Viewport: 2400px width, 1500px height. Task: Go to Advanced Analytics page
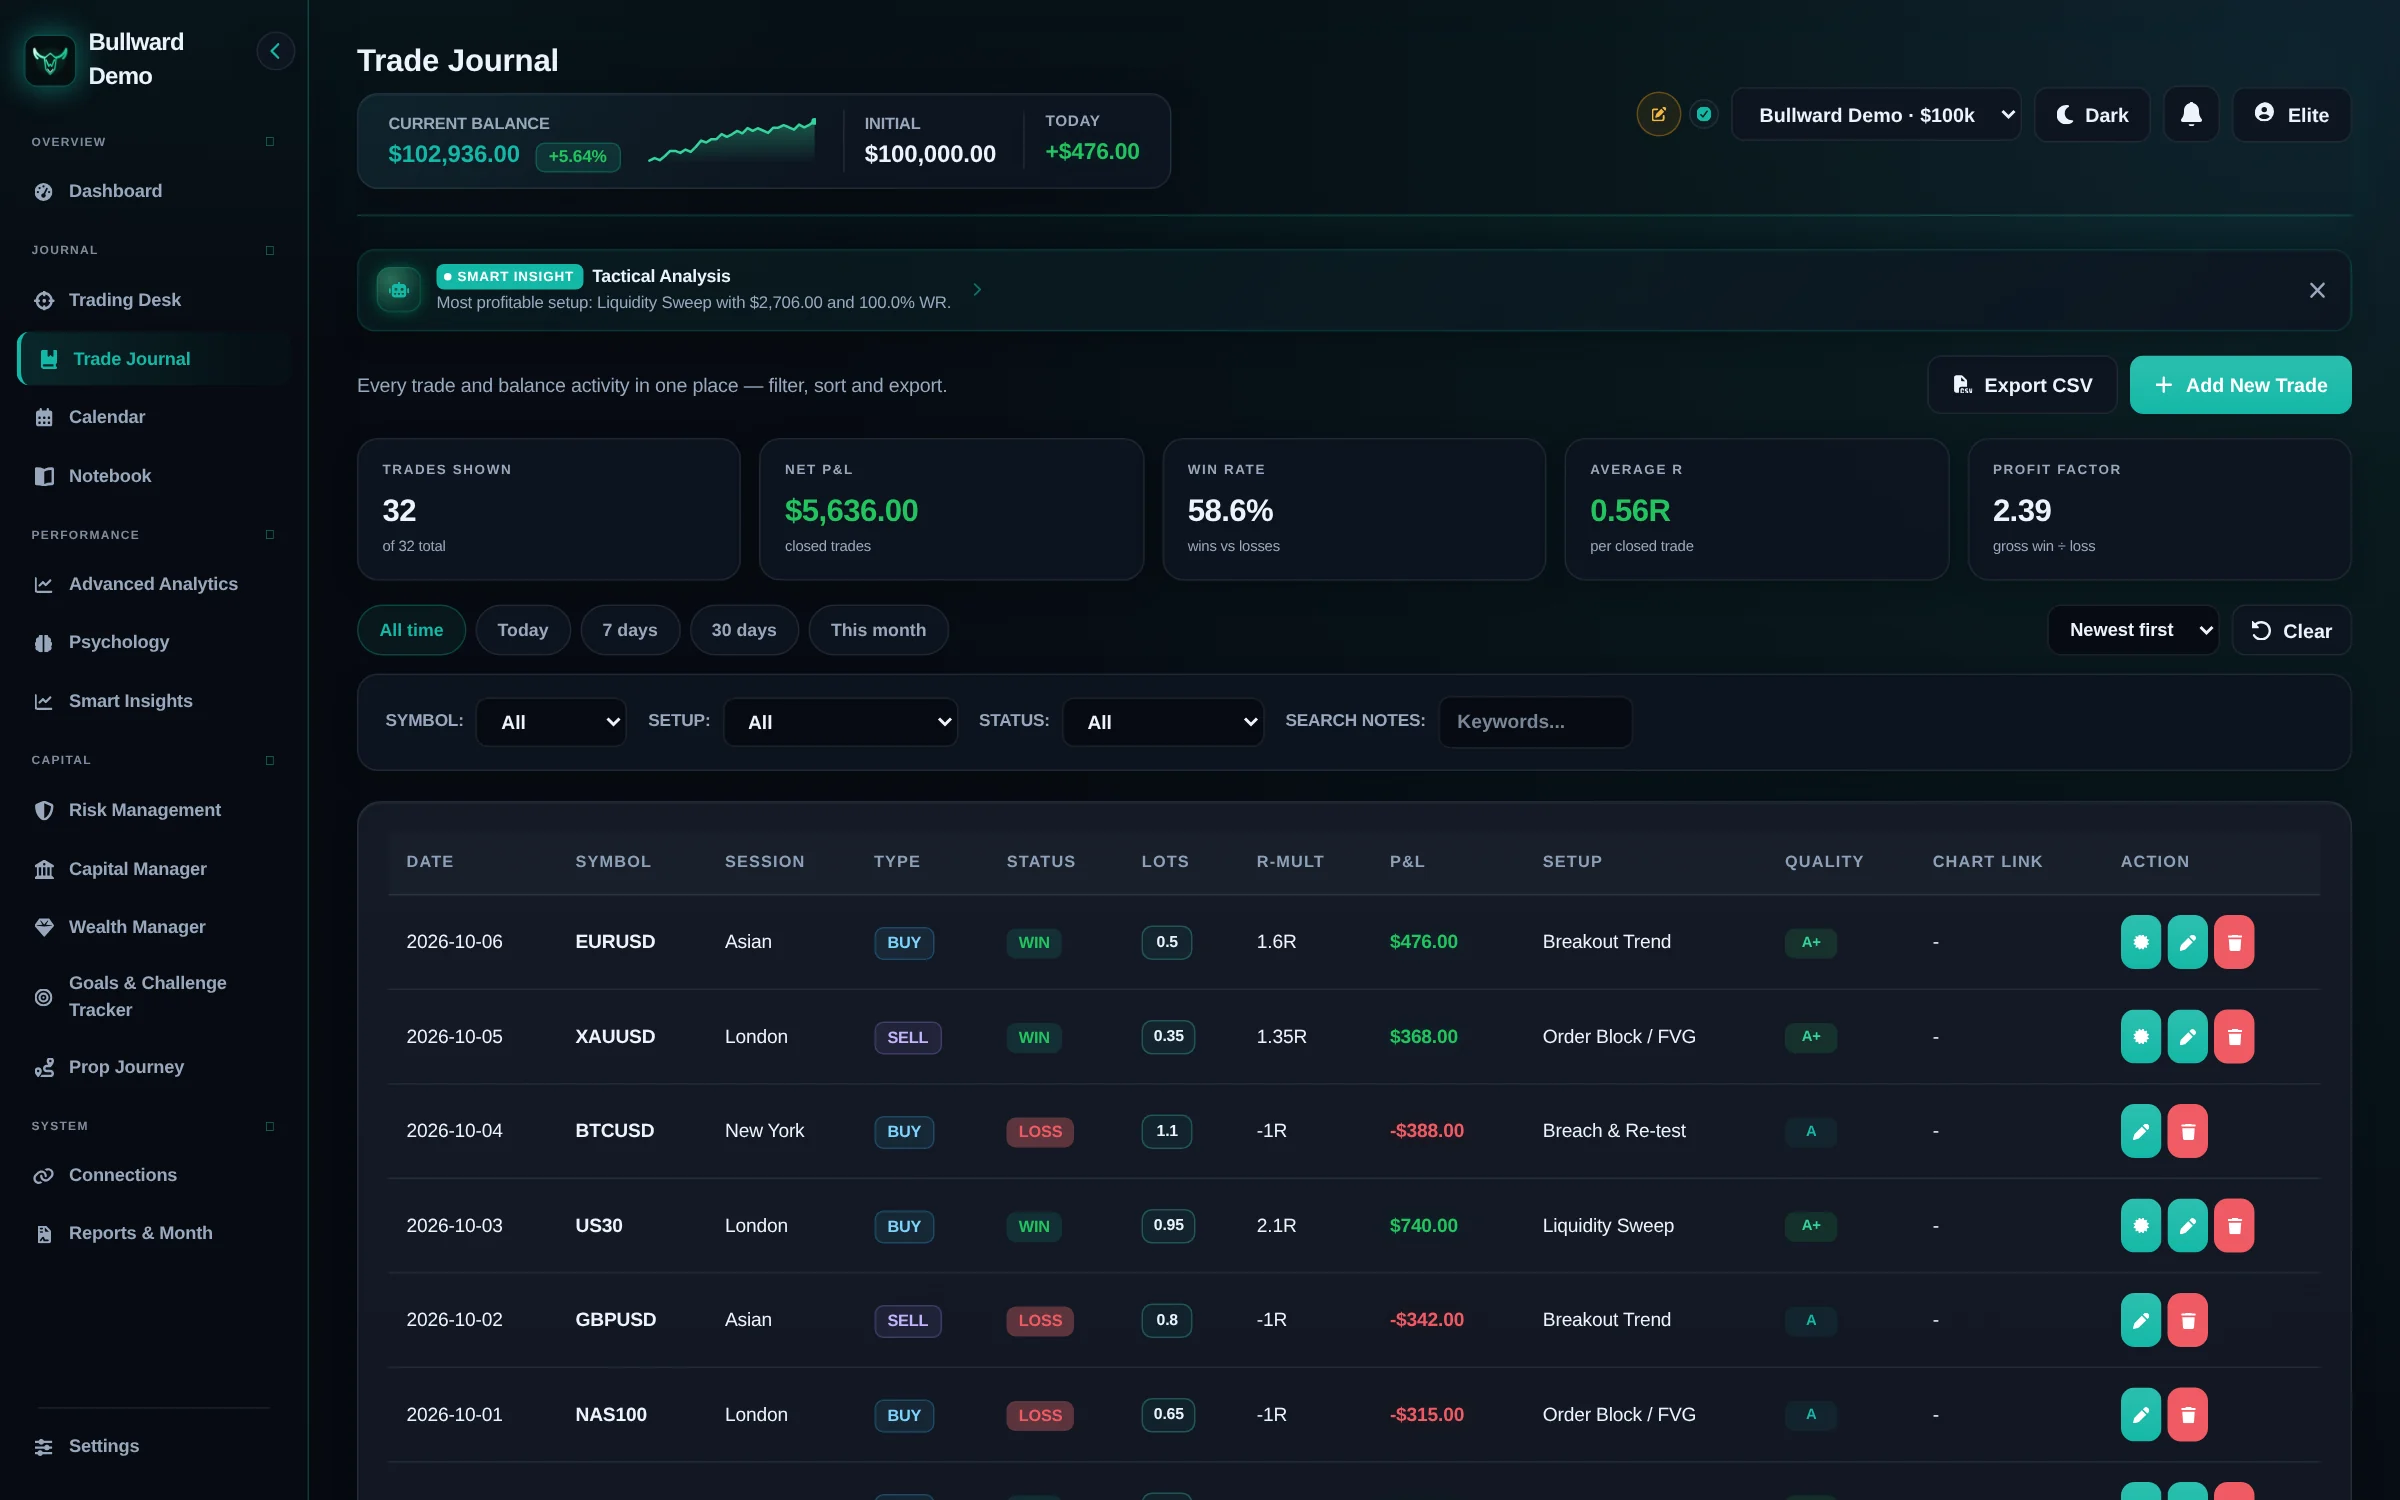[x=153, y=584]
